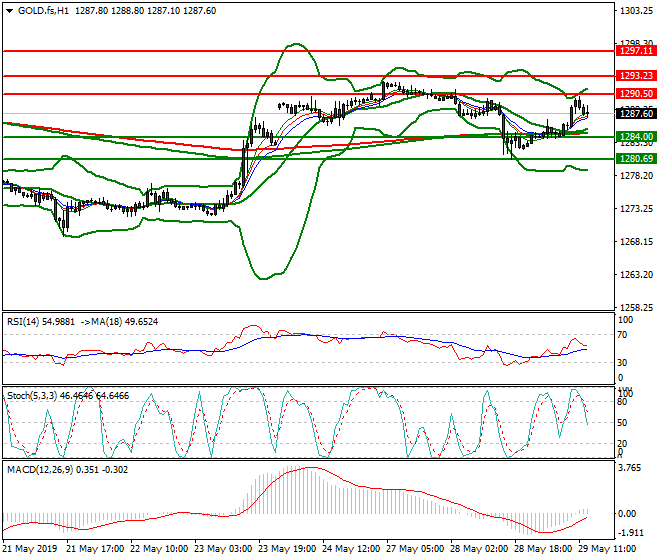Click the 22 May 10:00 time axis label
This screenshot has width=660, height=560.
tap(159, 549)
